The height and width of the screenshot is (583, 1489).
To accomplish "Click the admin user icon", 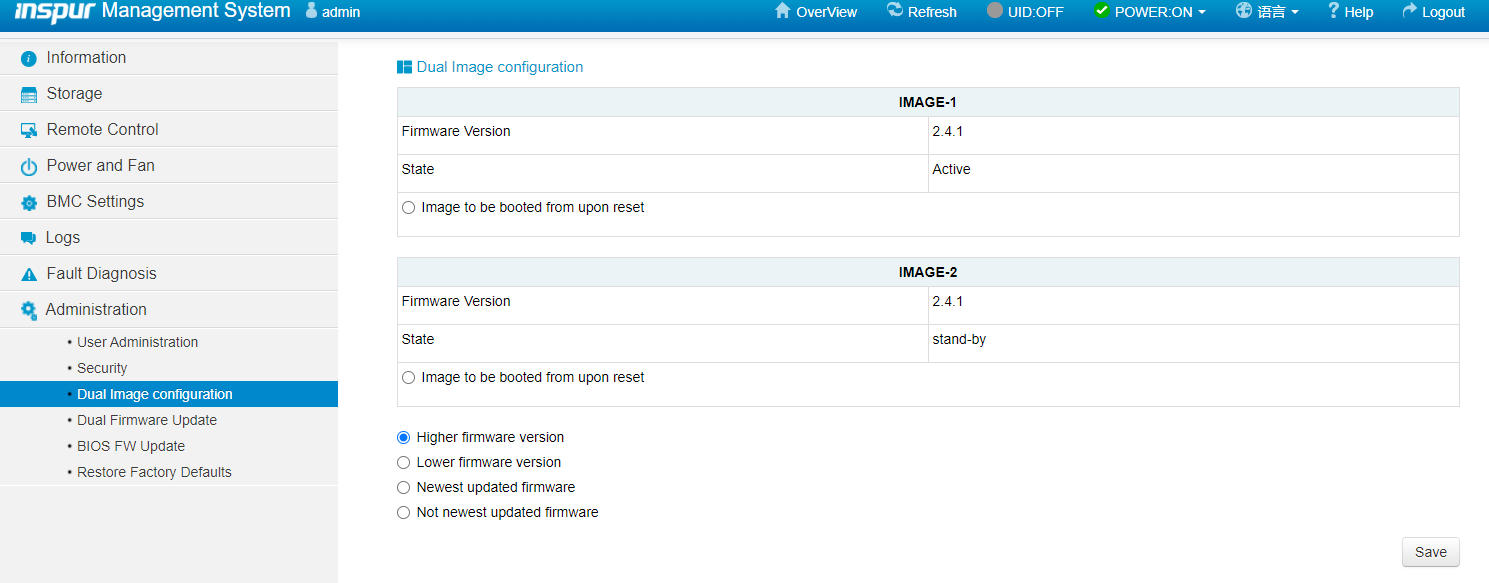I will [311, 11].
